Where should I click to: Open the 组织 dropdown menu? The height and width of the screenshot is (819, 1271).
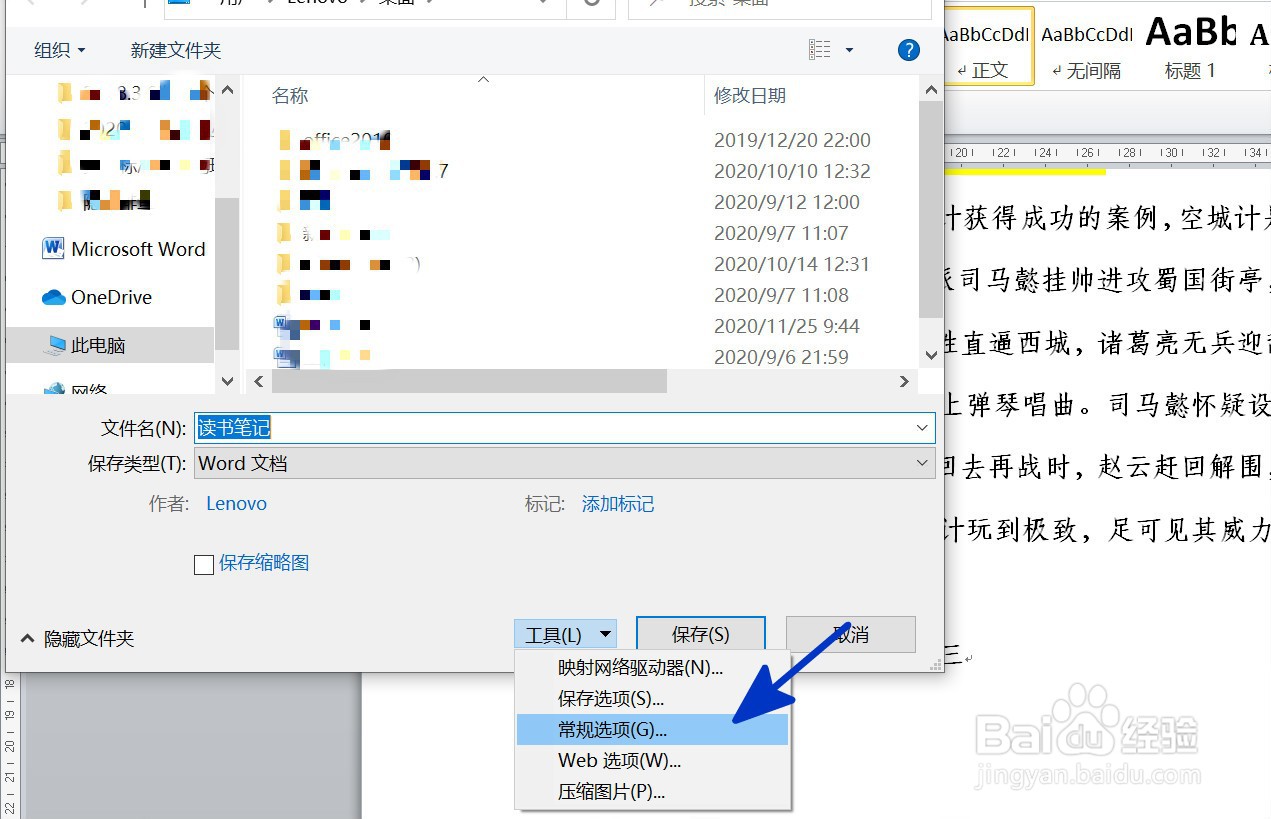60,50
